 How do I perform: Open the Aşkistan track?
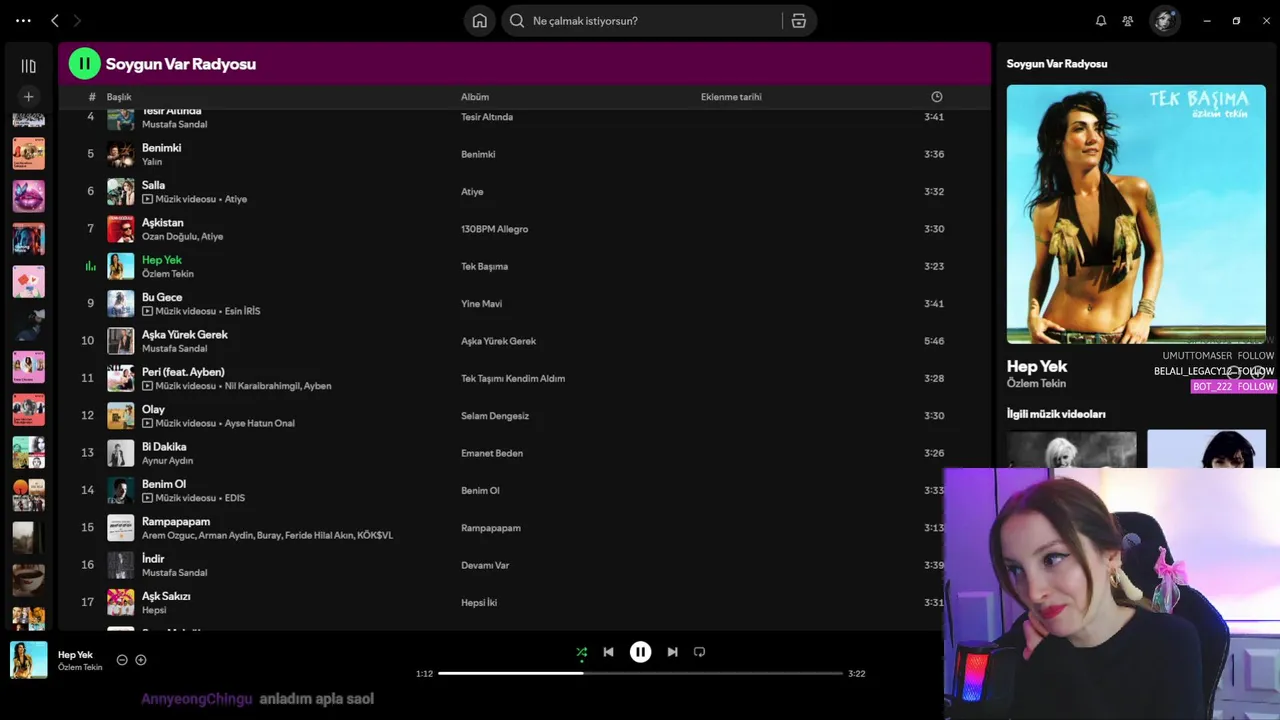pos(163,223)
